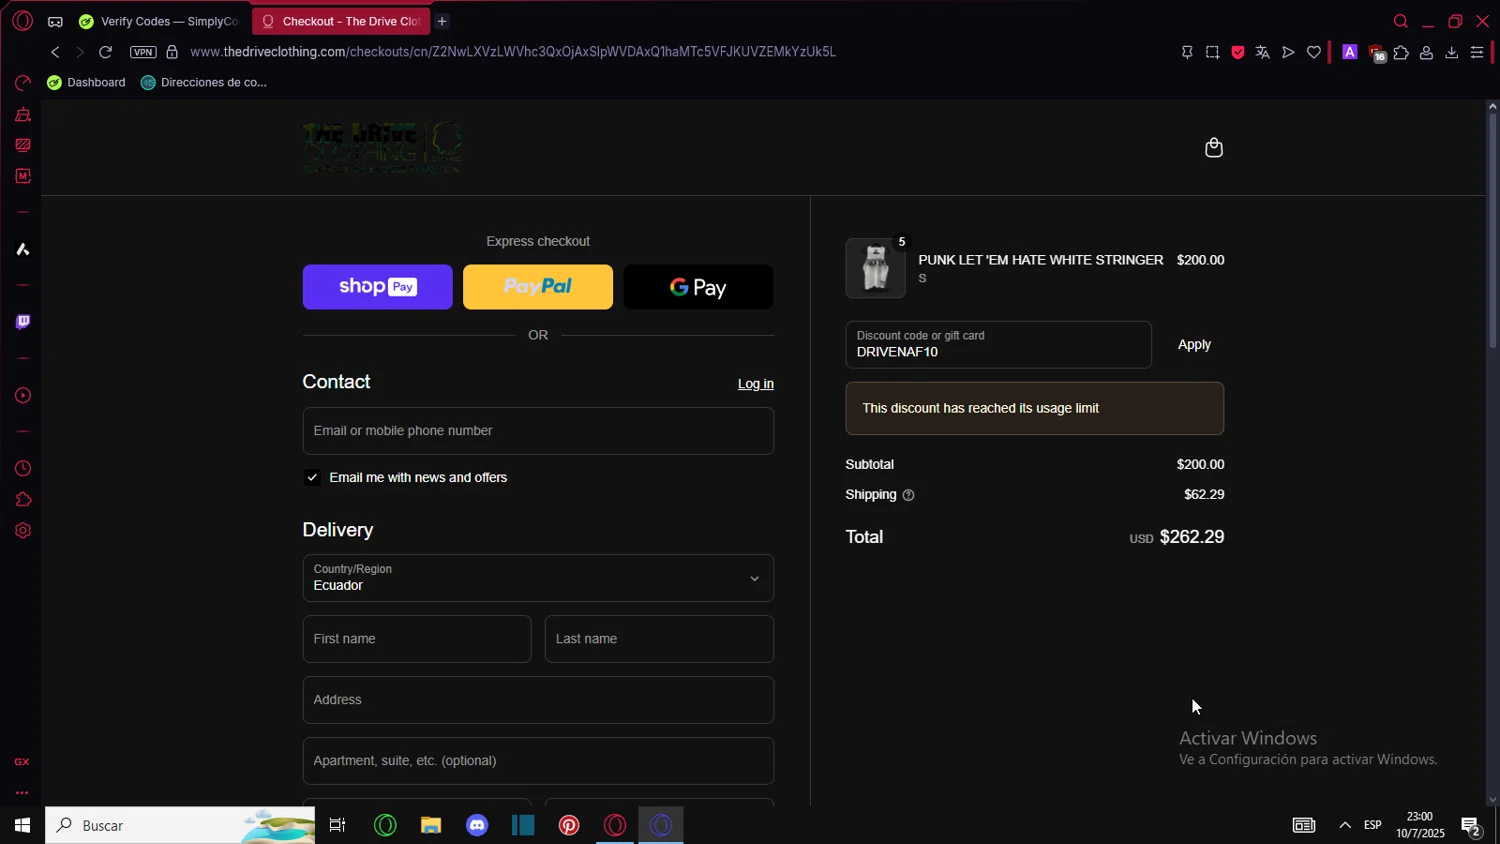Open the shopping bag cart icon

[x=1214, y=148]
